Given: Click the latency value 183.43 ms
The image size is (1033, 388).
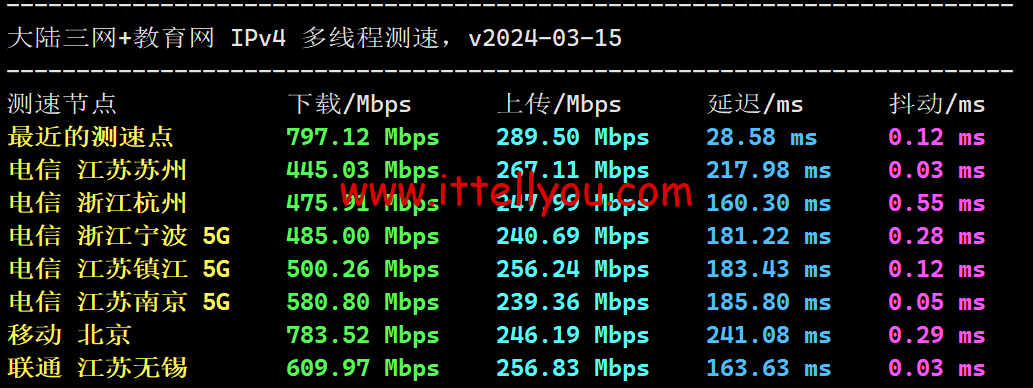Looking at the screenshot, I should [769, 269].
